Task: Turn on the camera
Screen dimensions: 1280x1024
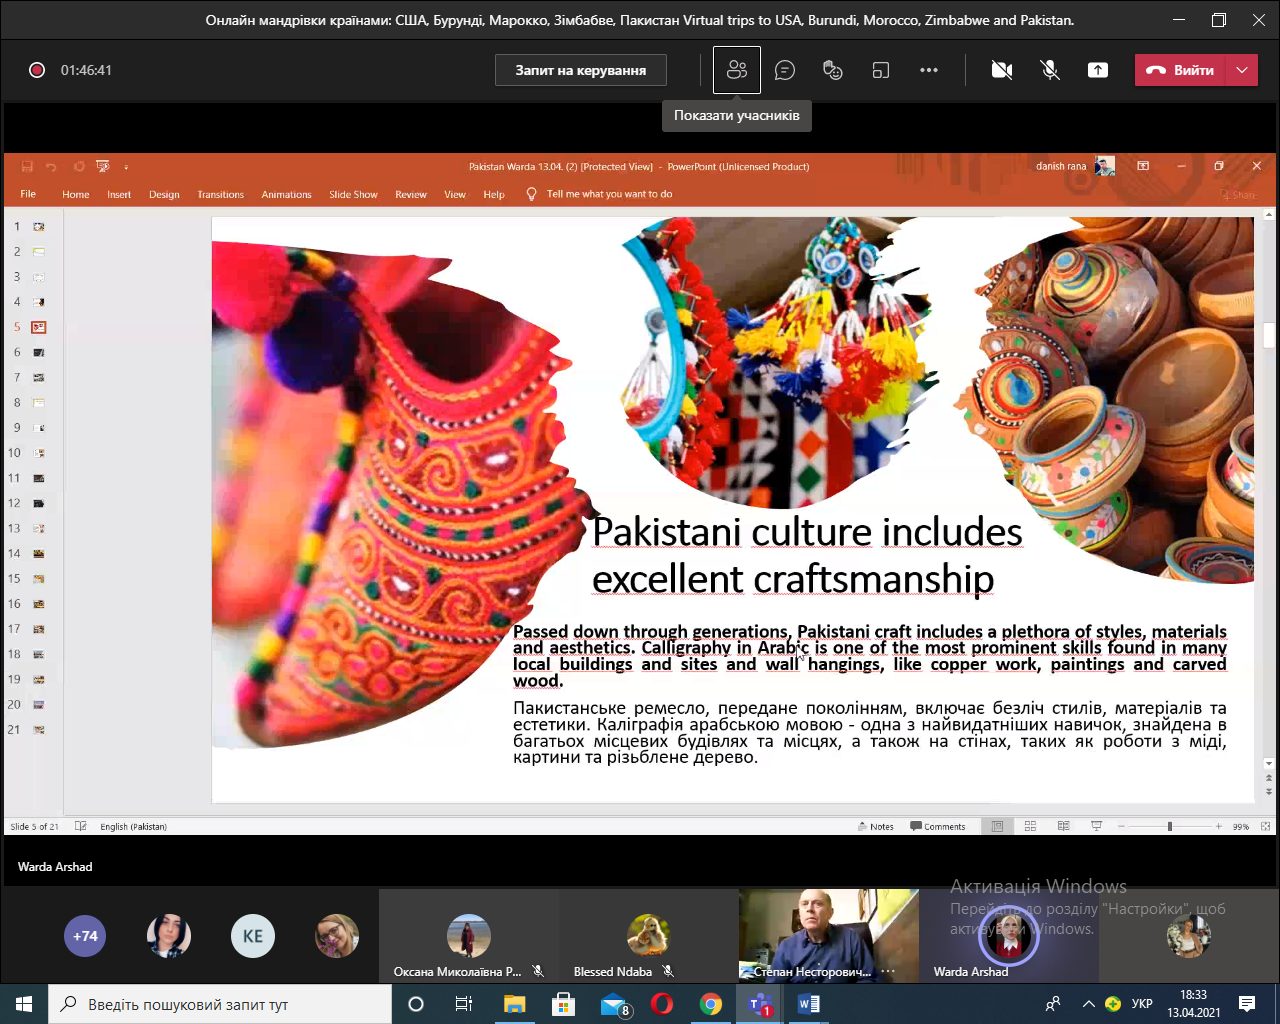Action: click(1001, 70)
